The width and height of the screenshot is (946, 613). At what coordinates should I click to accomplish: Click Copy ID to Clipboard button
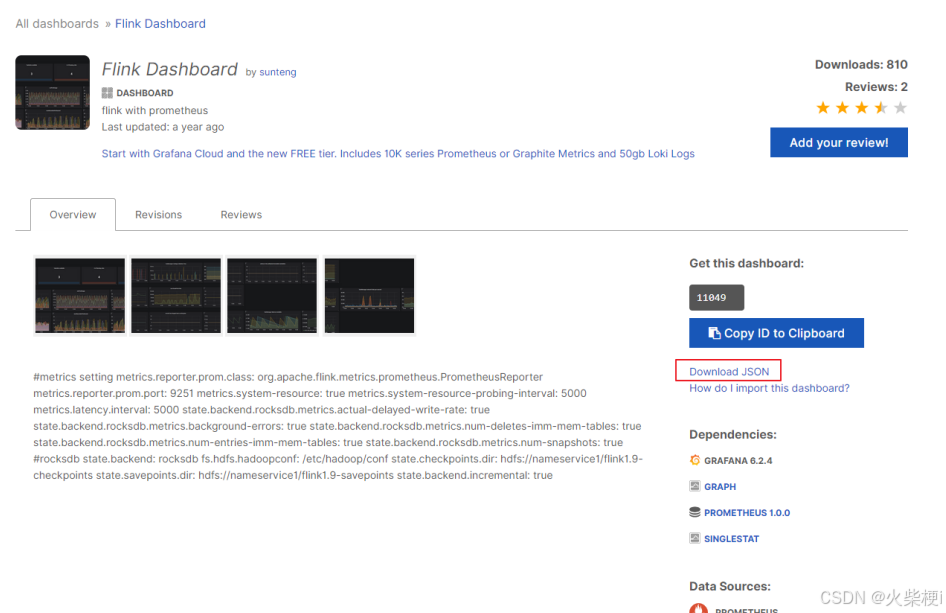tap(776, 333)
